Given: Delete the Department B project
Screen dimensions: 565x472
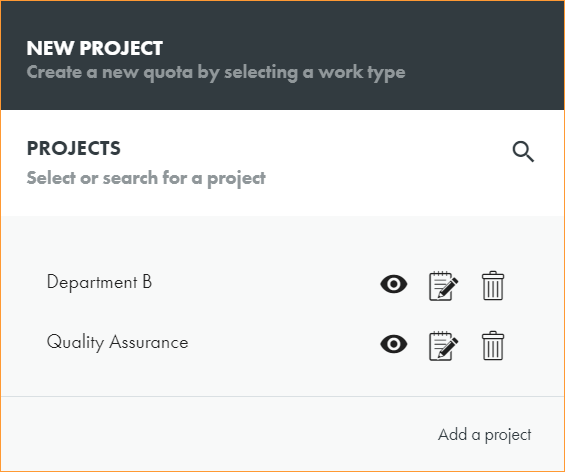Looking at the screenshot, I should [x=493, y=285].
